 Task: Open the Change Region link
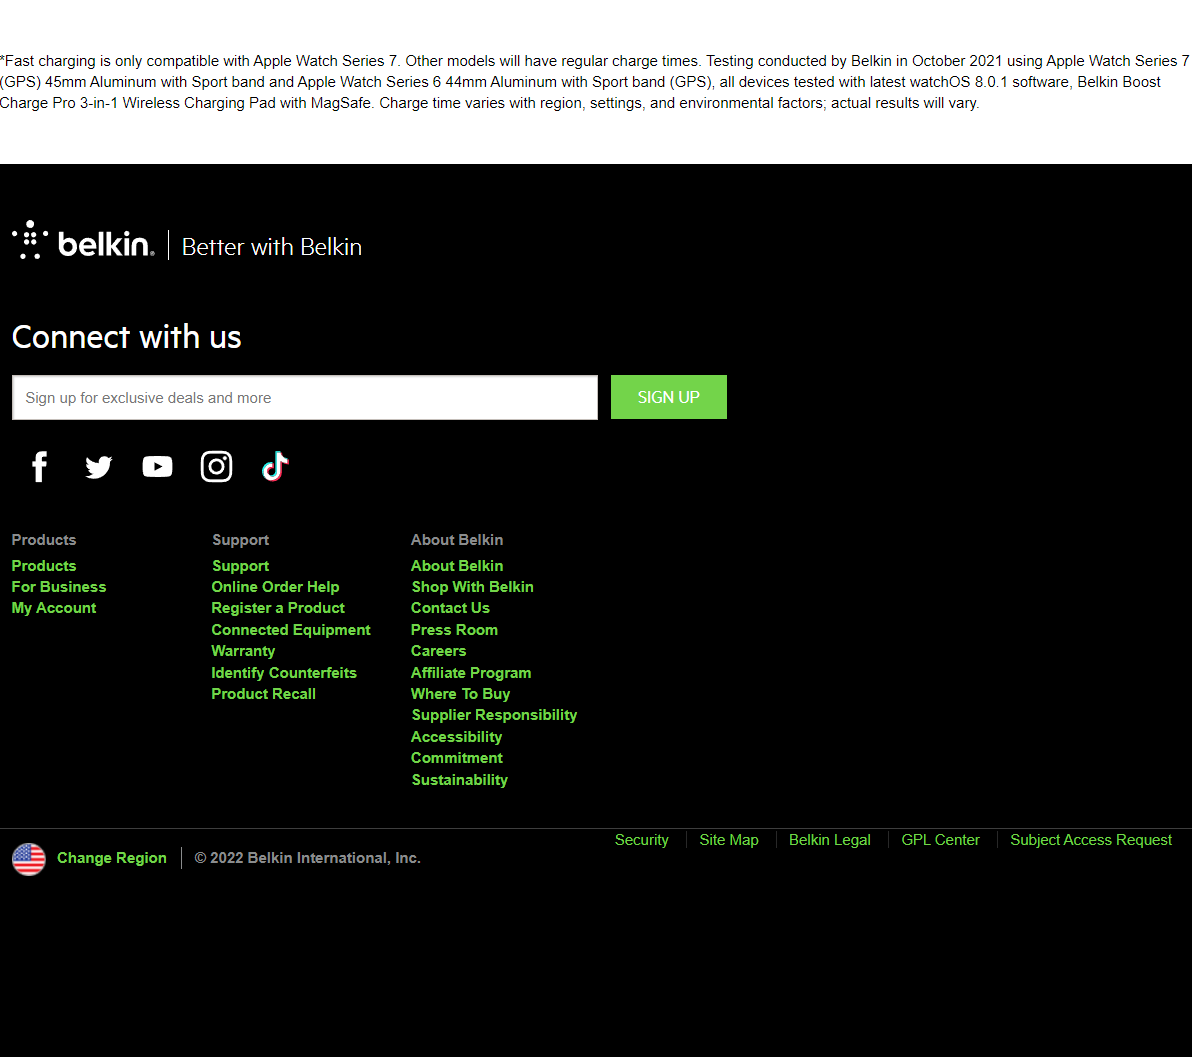[x=112, y=858]
